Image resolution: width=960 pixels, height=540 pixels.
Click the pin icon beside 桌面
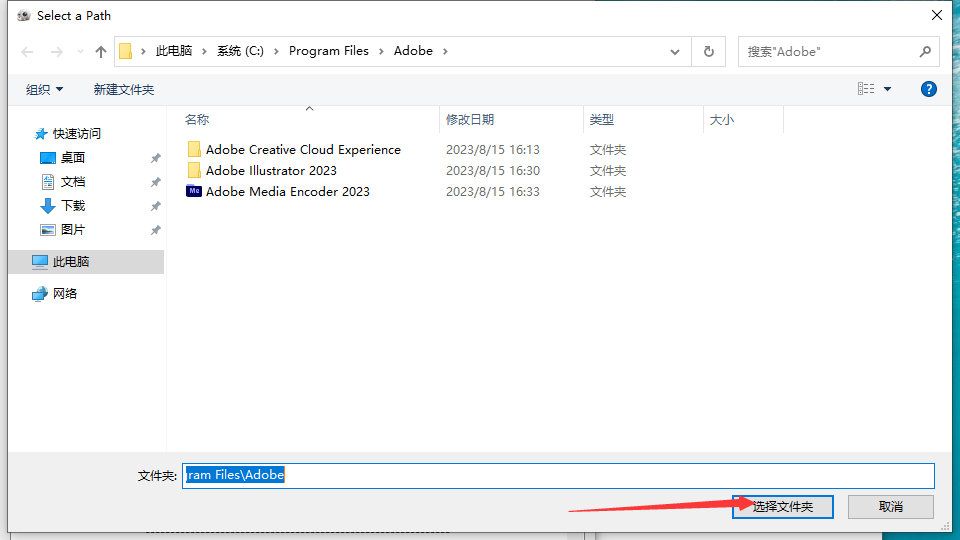(156, 158)
